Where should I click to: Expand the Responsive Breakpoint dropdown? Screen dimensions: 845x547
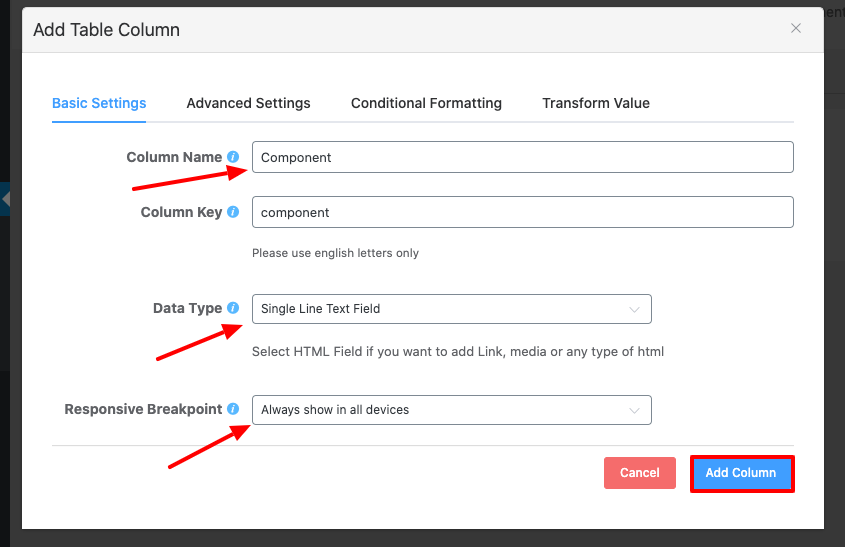tap(451, 410)
